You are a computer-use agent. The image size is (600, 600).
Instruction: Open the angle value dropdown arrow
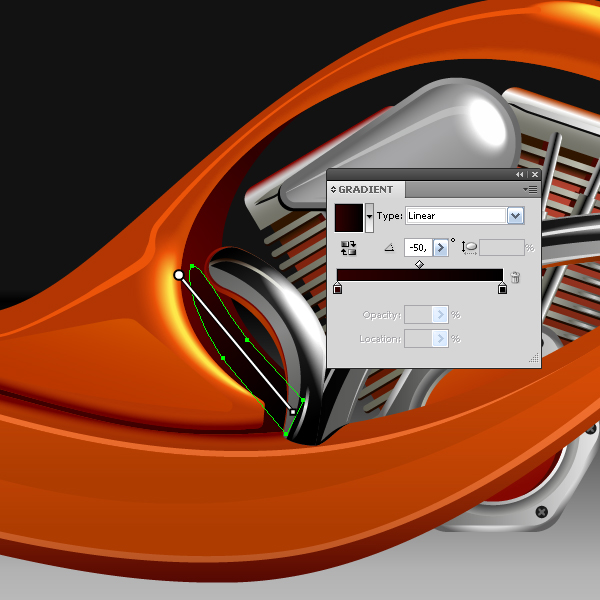[x=440, y=248]
